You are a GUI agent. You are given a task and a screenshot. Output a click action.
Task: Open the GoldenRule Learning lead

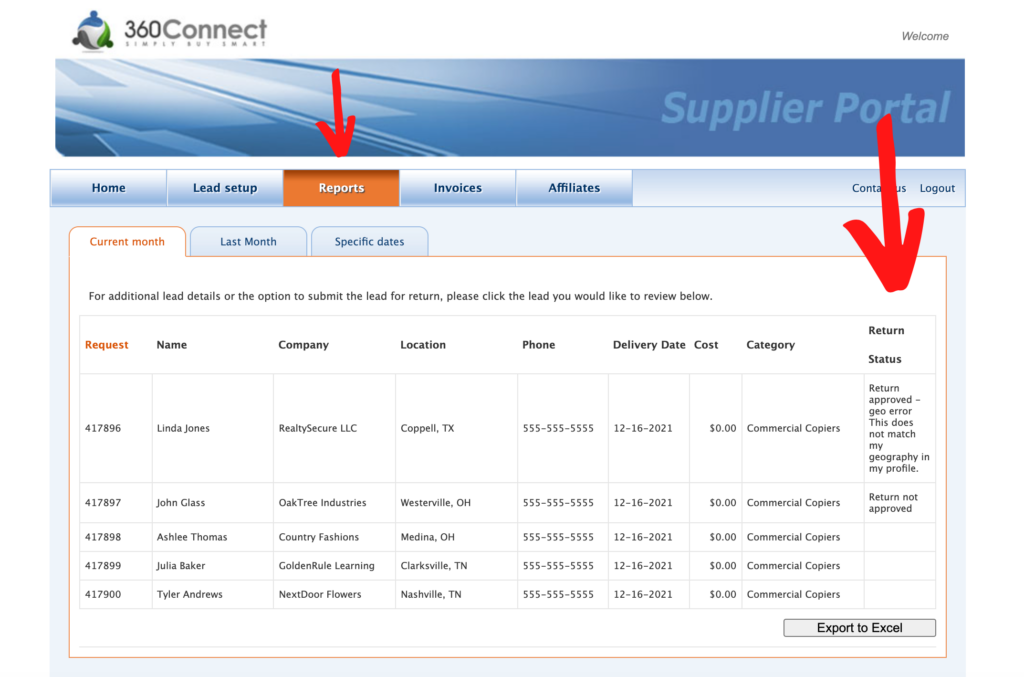click(326, 566)
